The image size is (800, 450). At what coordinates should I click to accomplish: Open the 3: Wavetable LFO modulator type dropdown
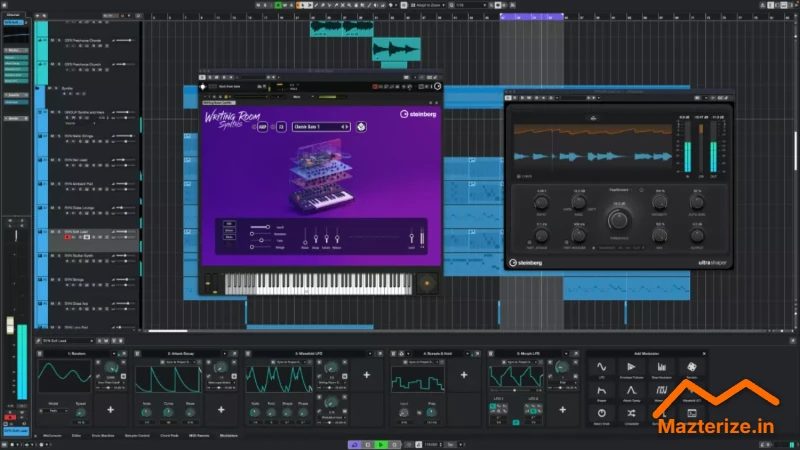(370, 354)
